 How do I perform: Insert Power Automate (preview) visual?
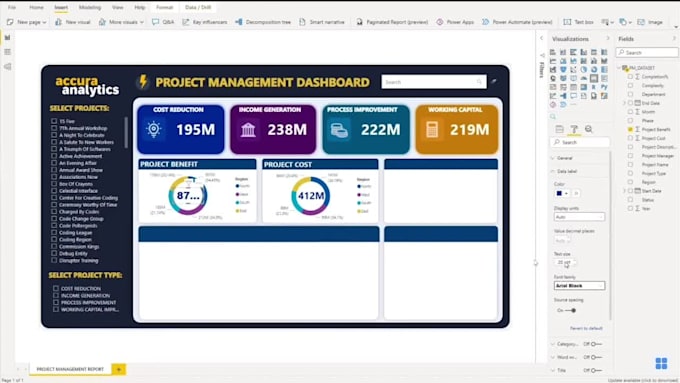(517, 22)
